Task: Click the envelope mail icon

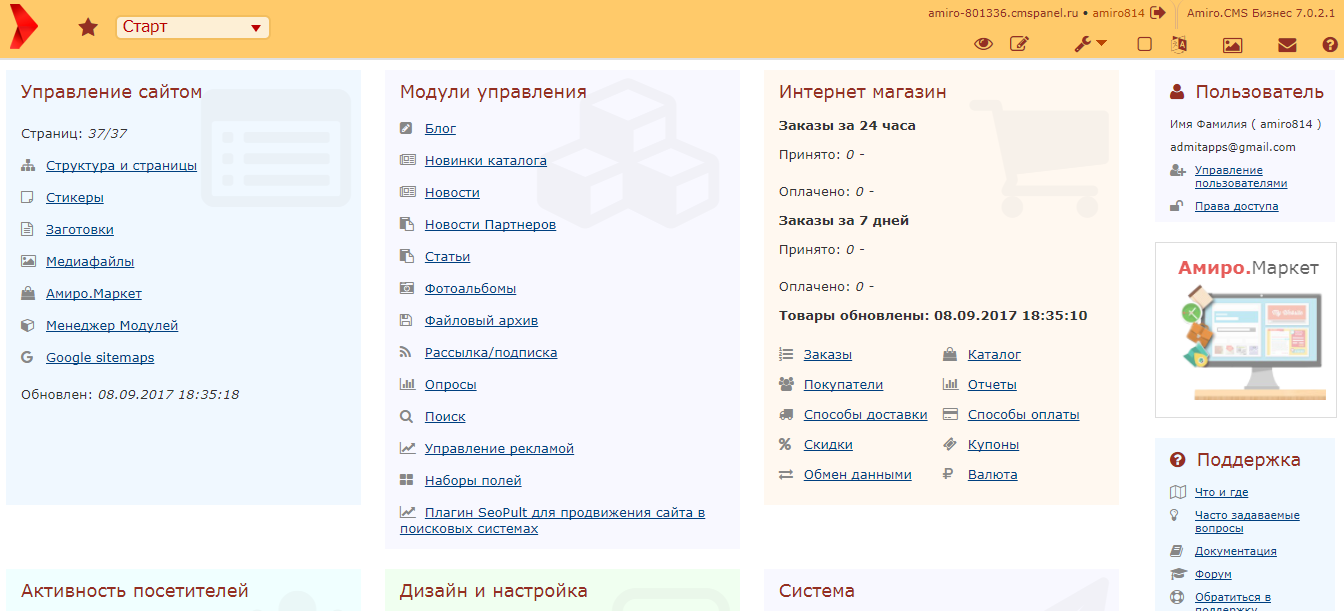Action: click(1287, 44)
